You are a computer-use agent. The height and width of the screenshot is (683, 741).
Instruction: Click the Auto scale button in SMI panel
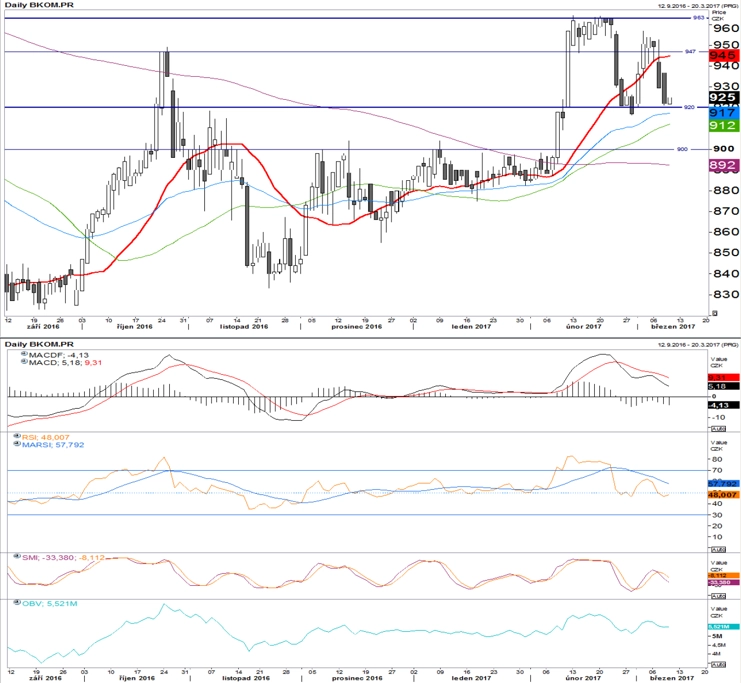point(718,596)
